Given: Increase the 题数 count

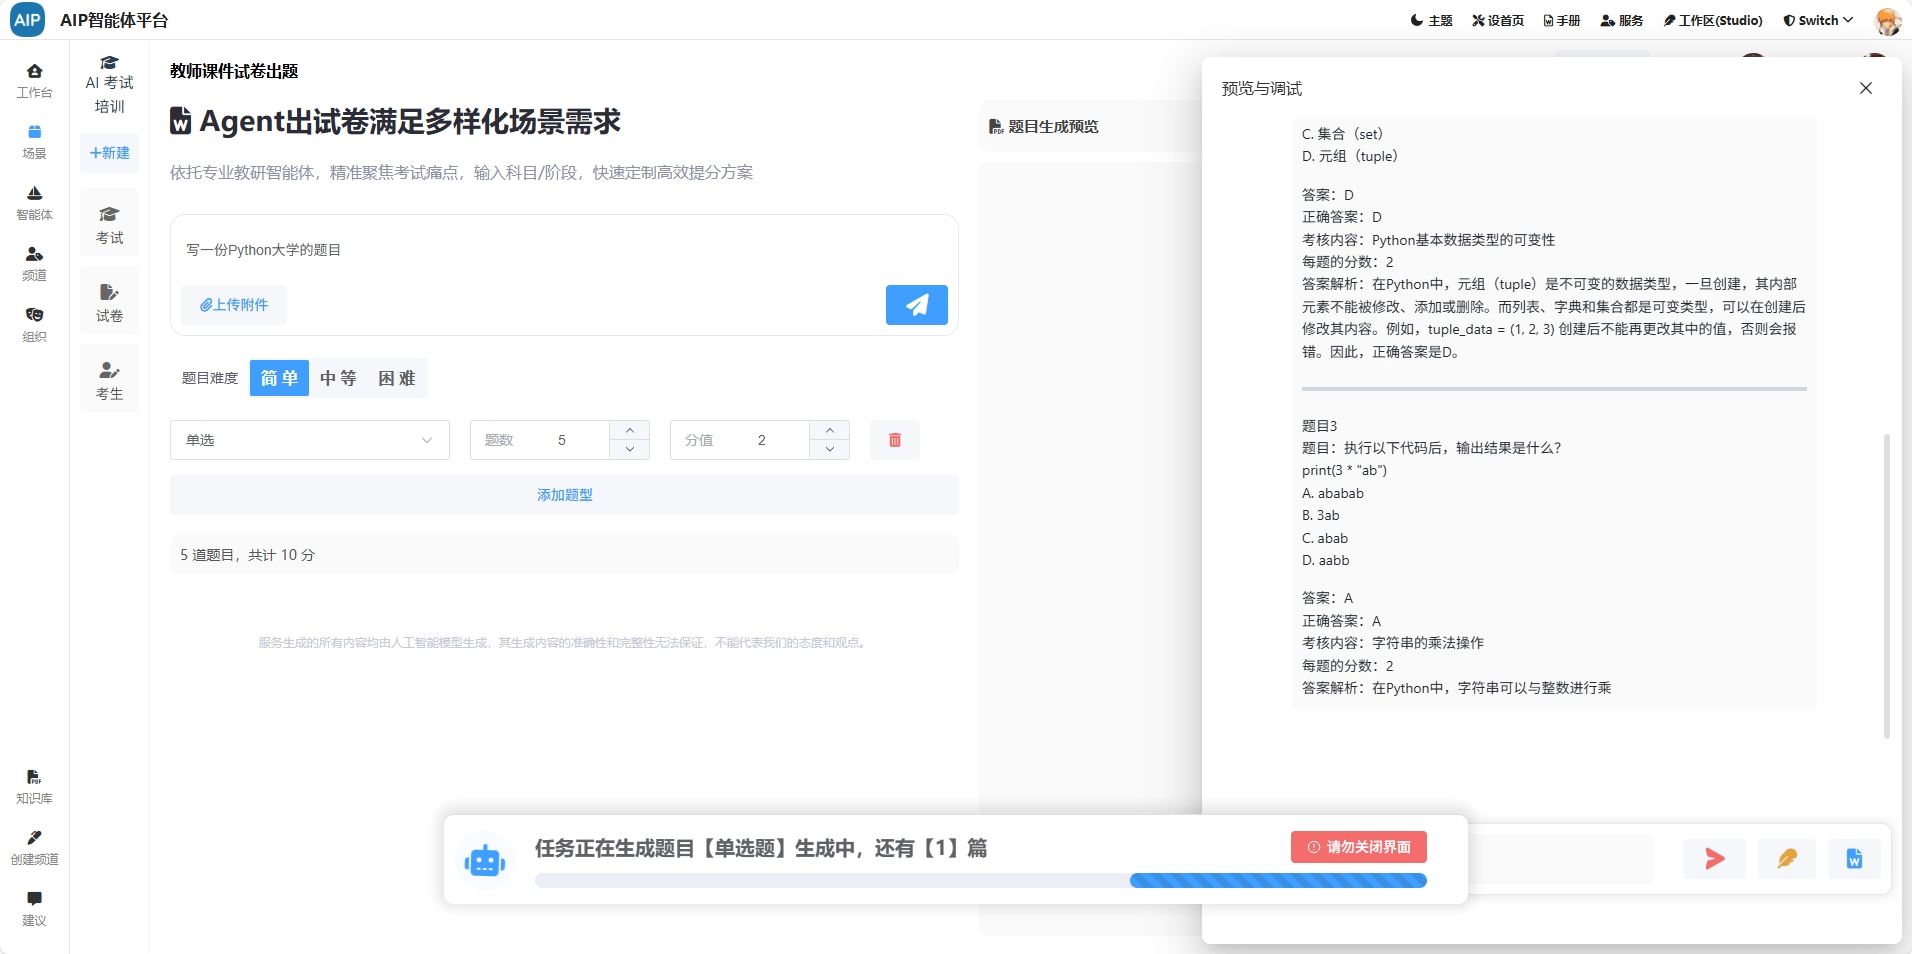Looking at the screenshot, I should (629, 430).
